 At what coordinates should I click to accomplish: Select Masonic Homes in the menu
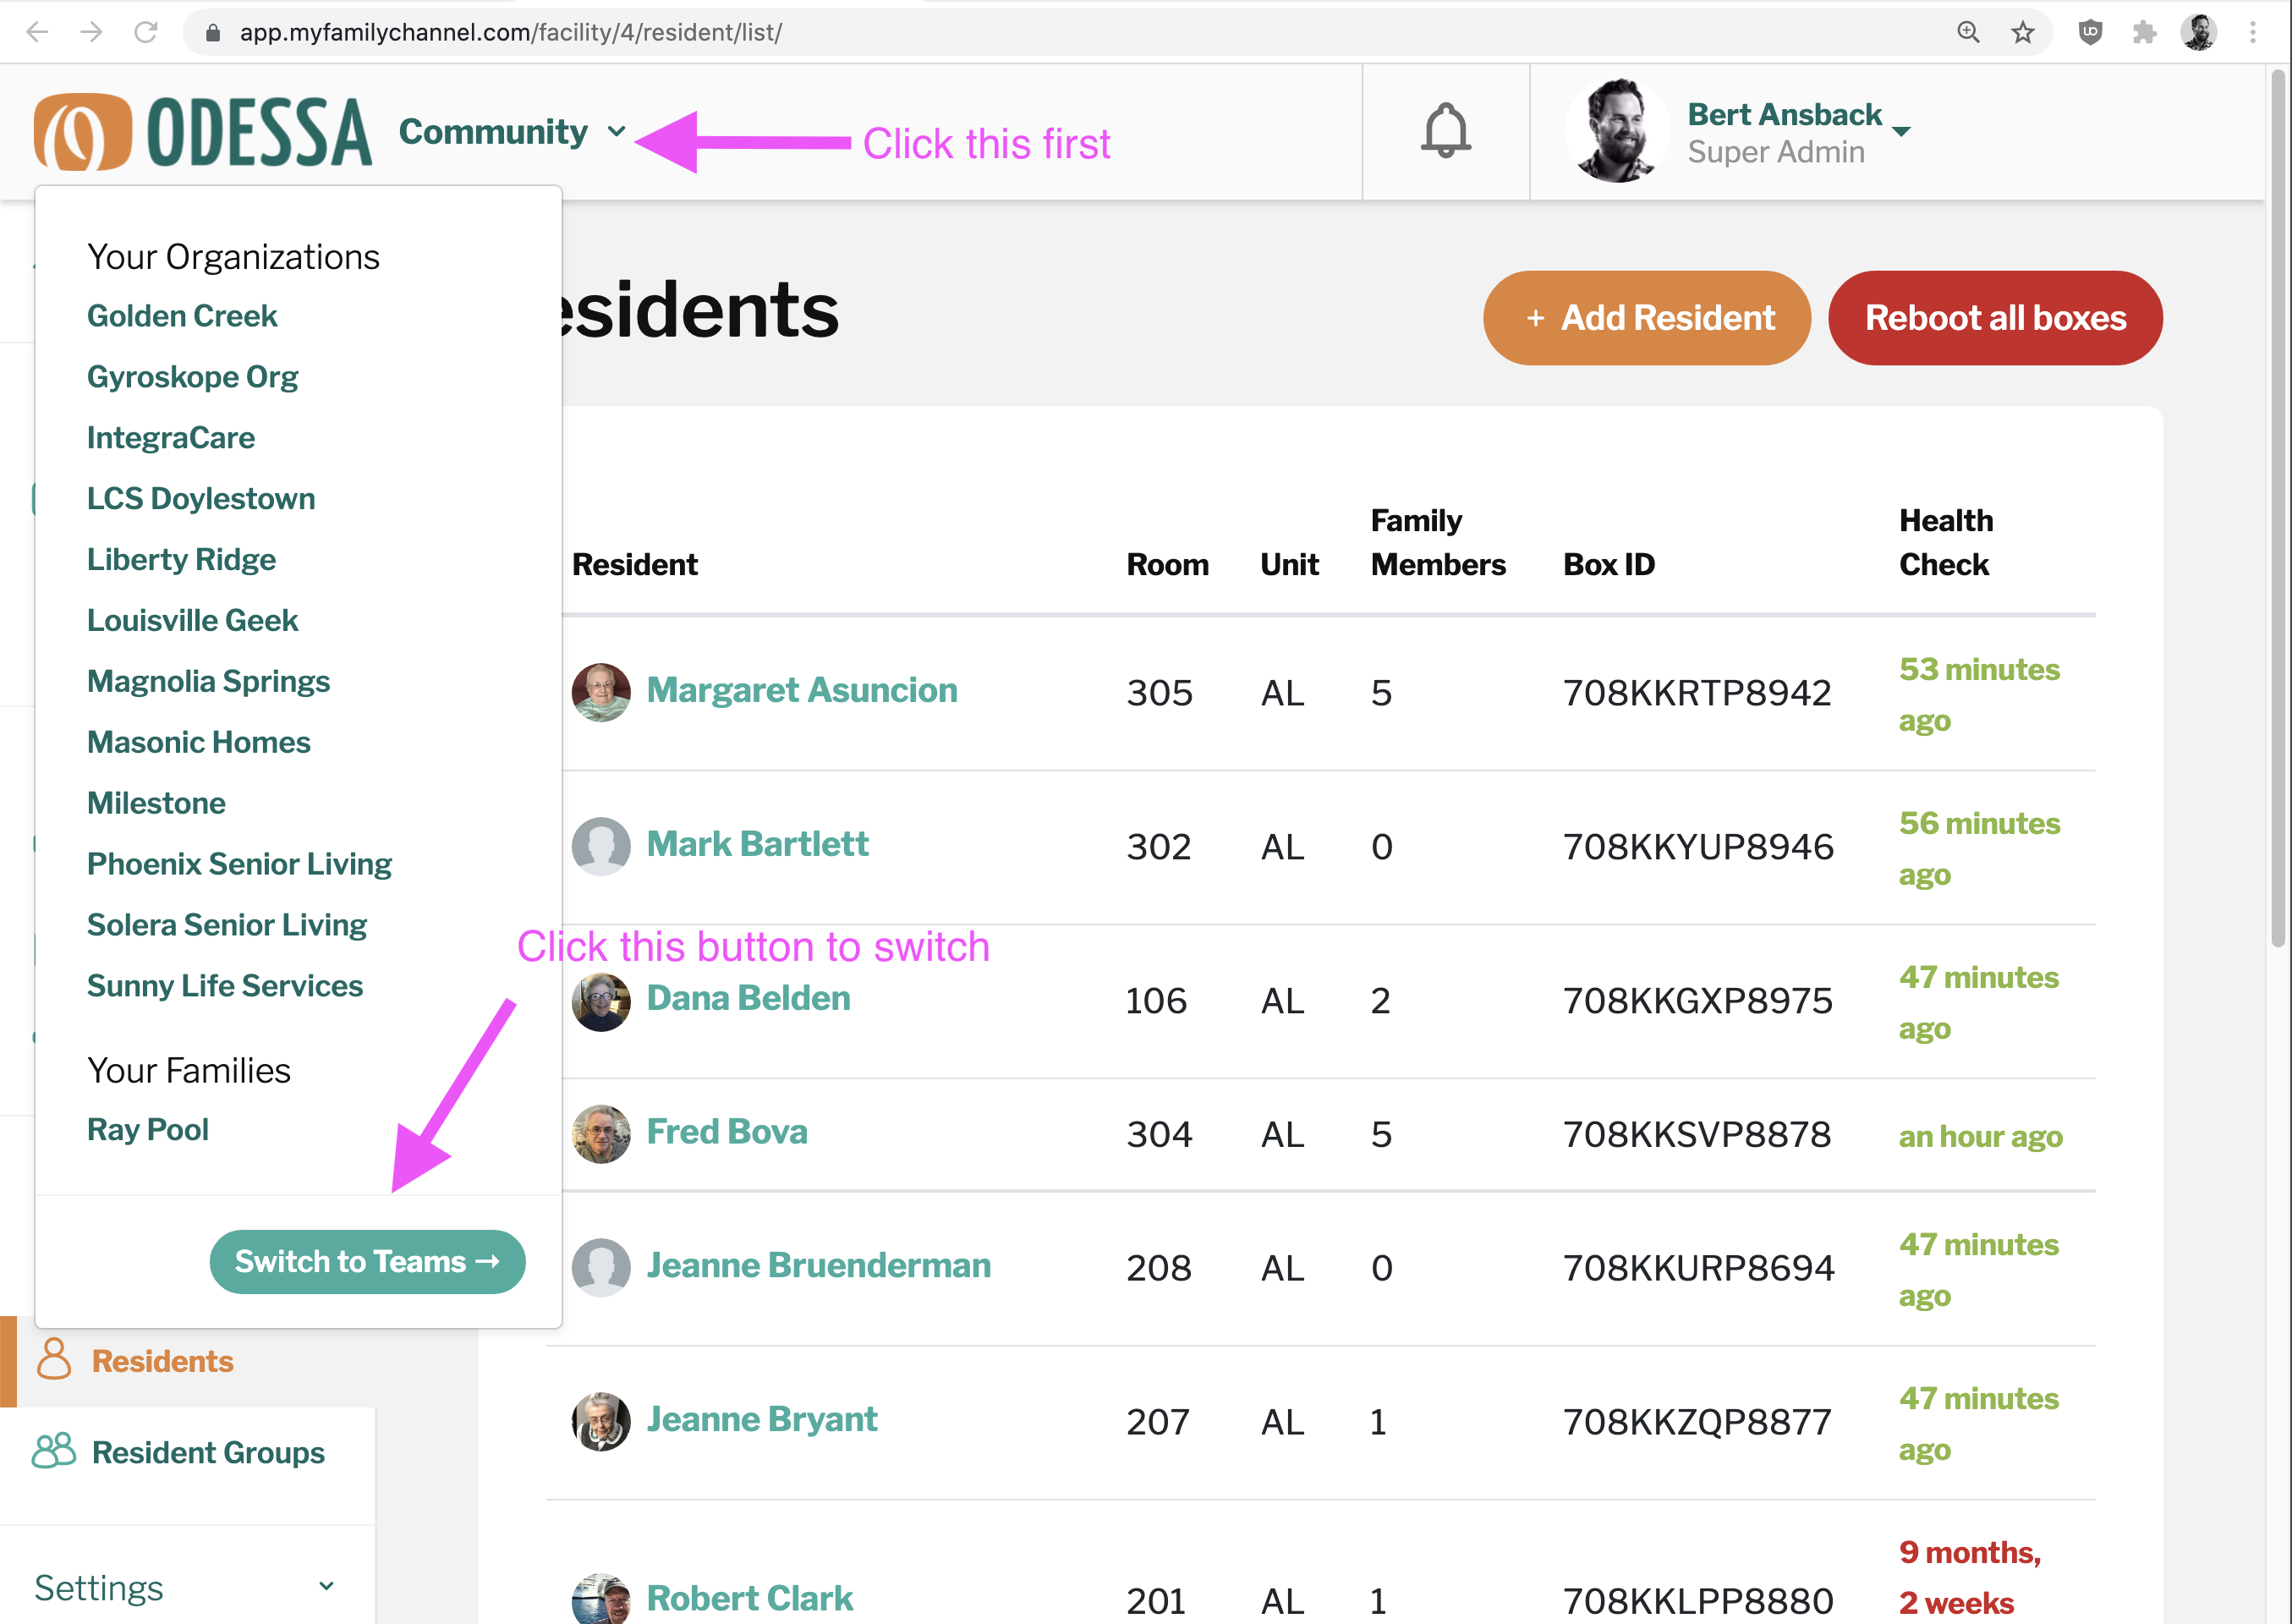[x=199, y=743]
